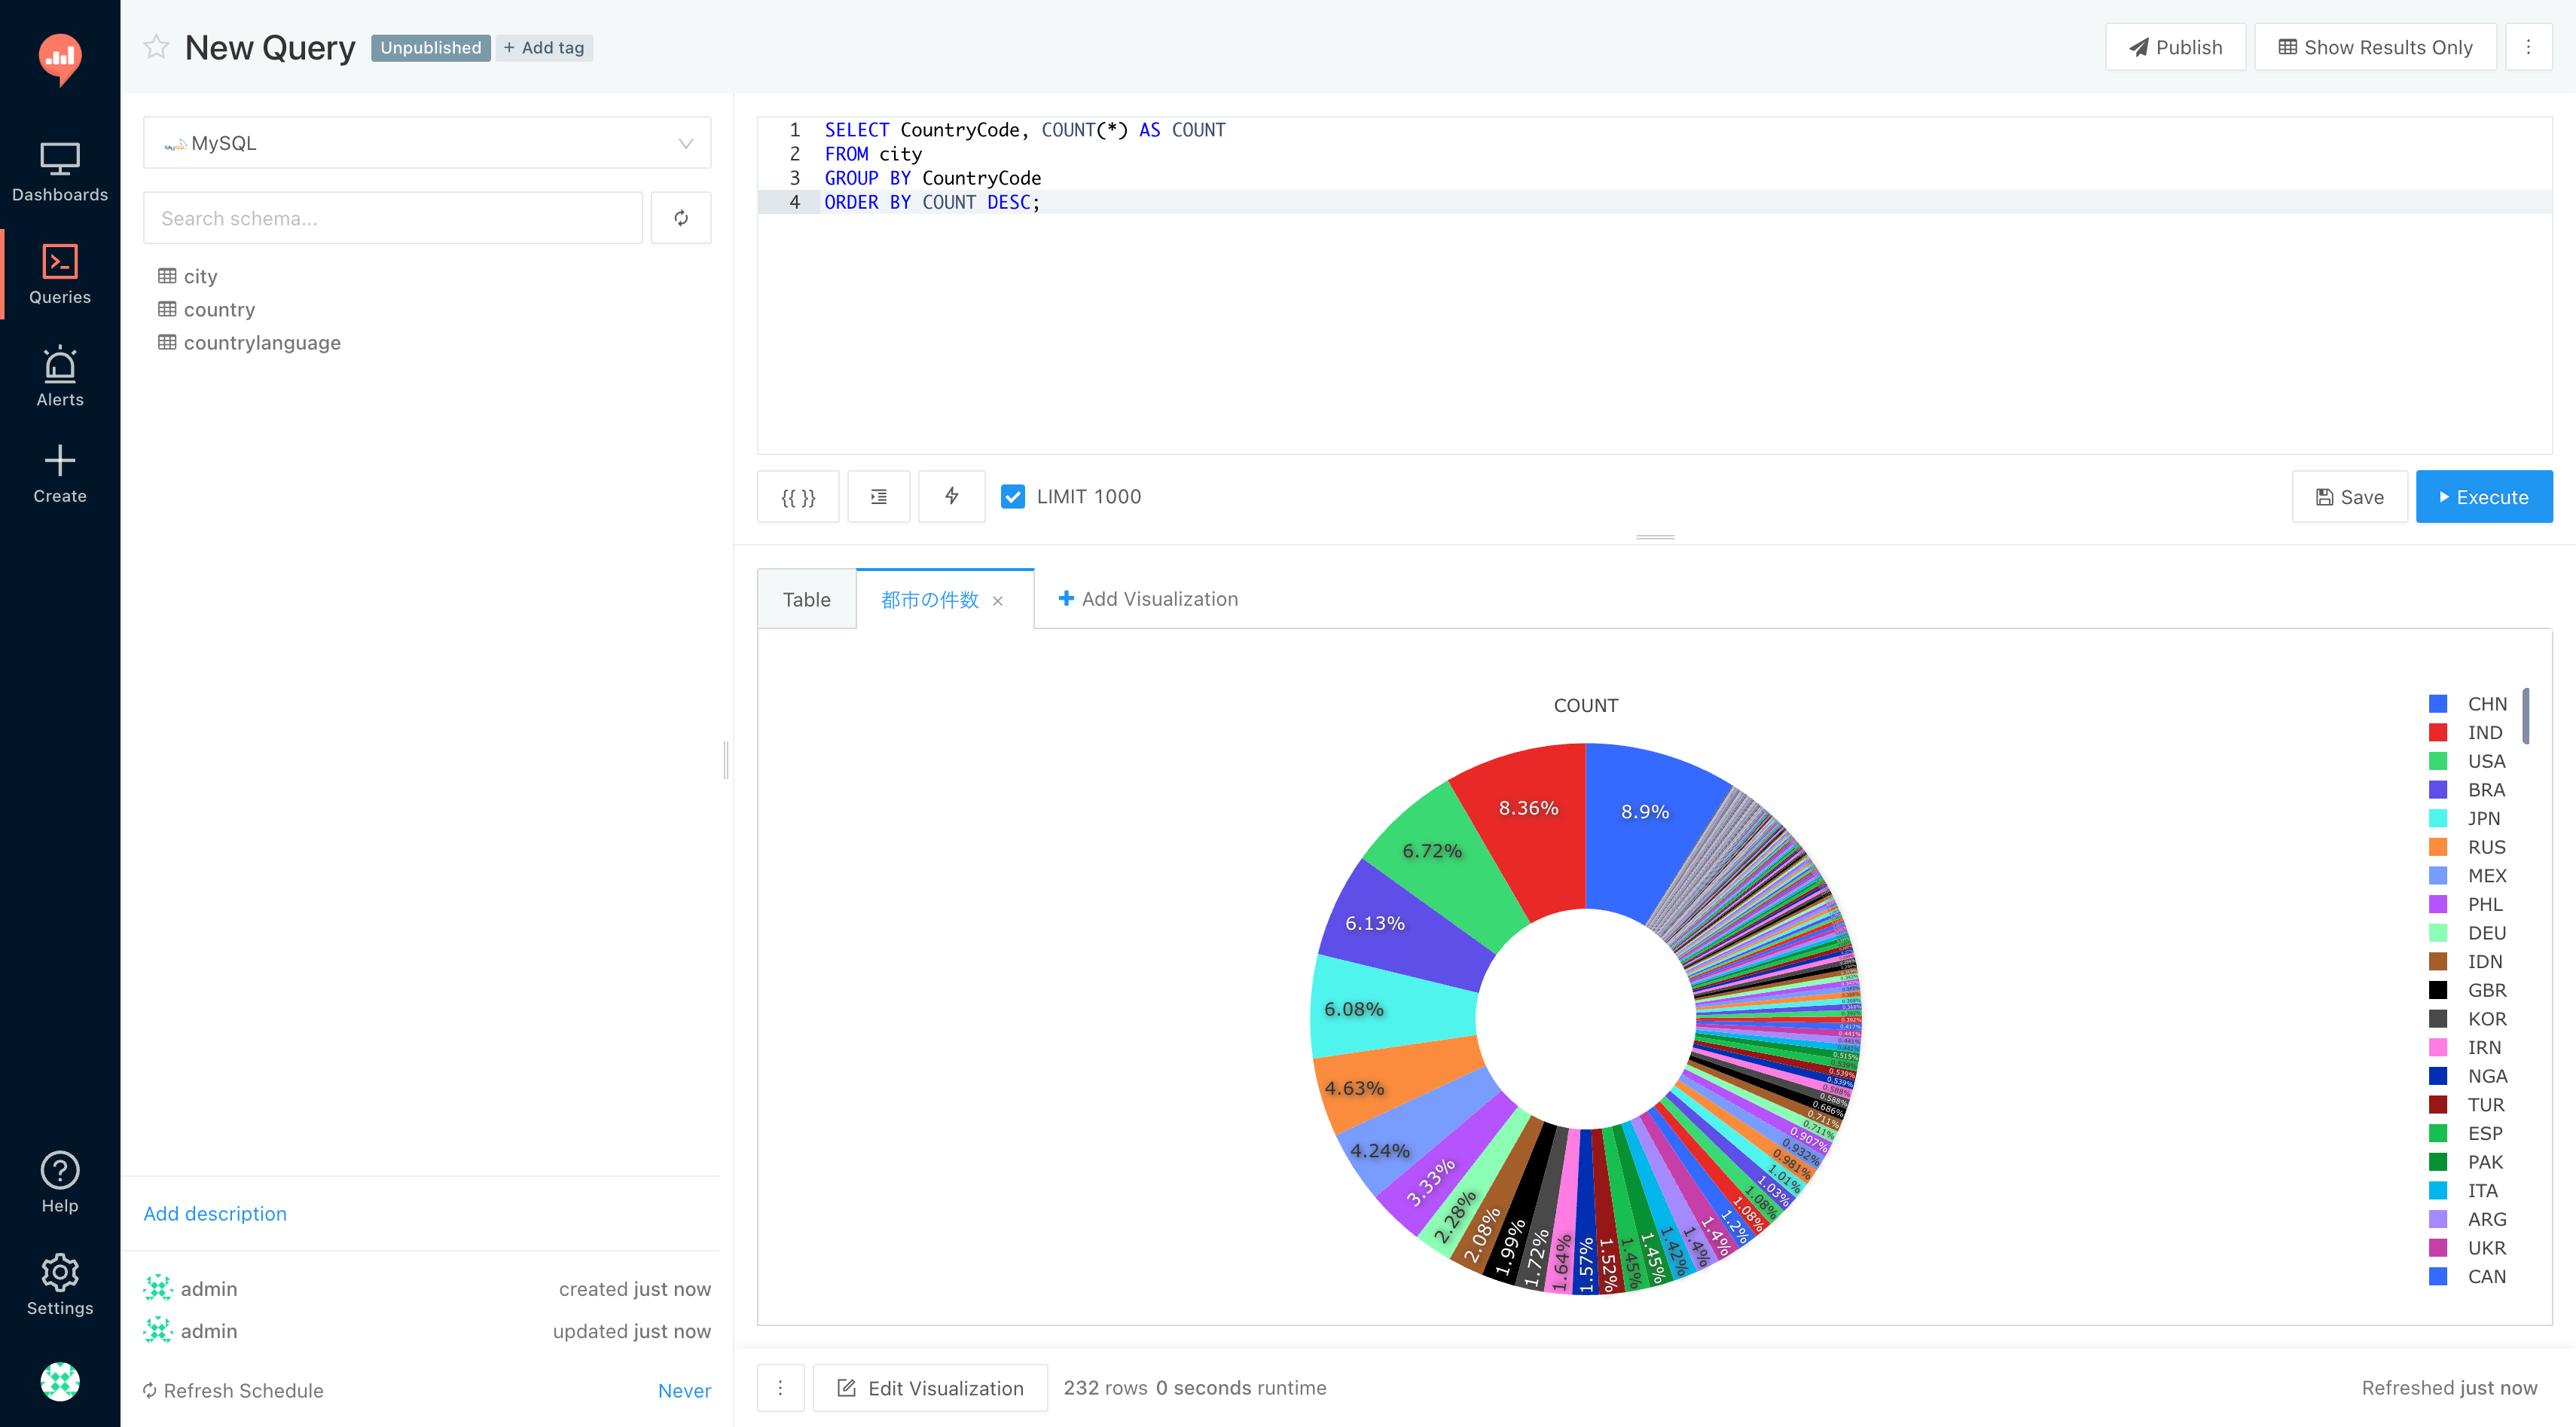Open the MySQL data source dropdown
The width and height of the screenshot is (2576, 1427).
click(x=427, y=143)
